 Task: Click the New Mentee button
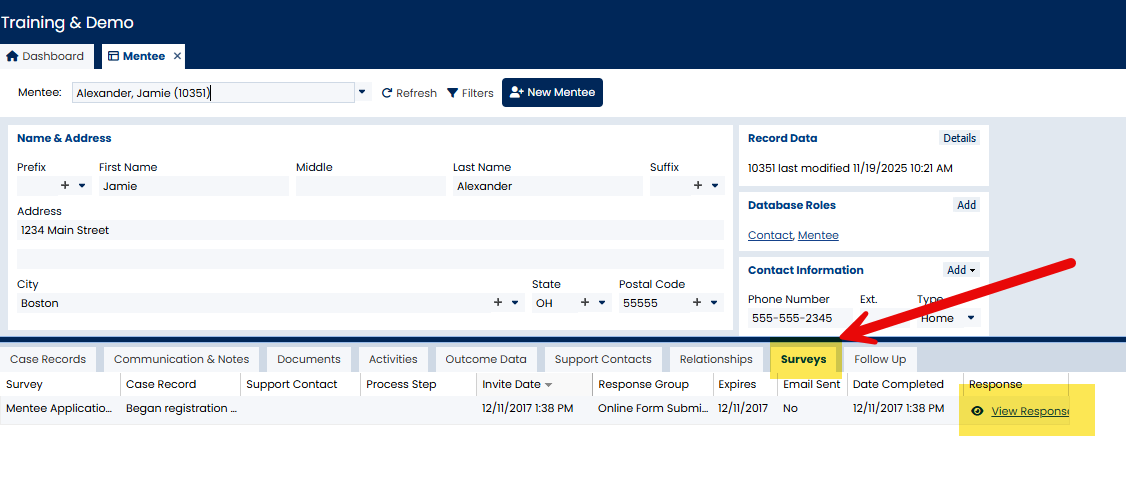(x=552, y=92)
